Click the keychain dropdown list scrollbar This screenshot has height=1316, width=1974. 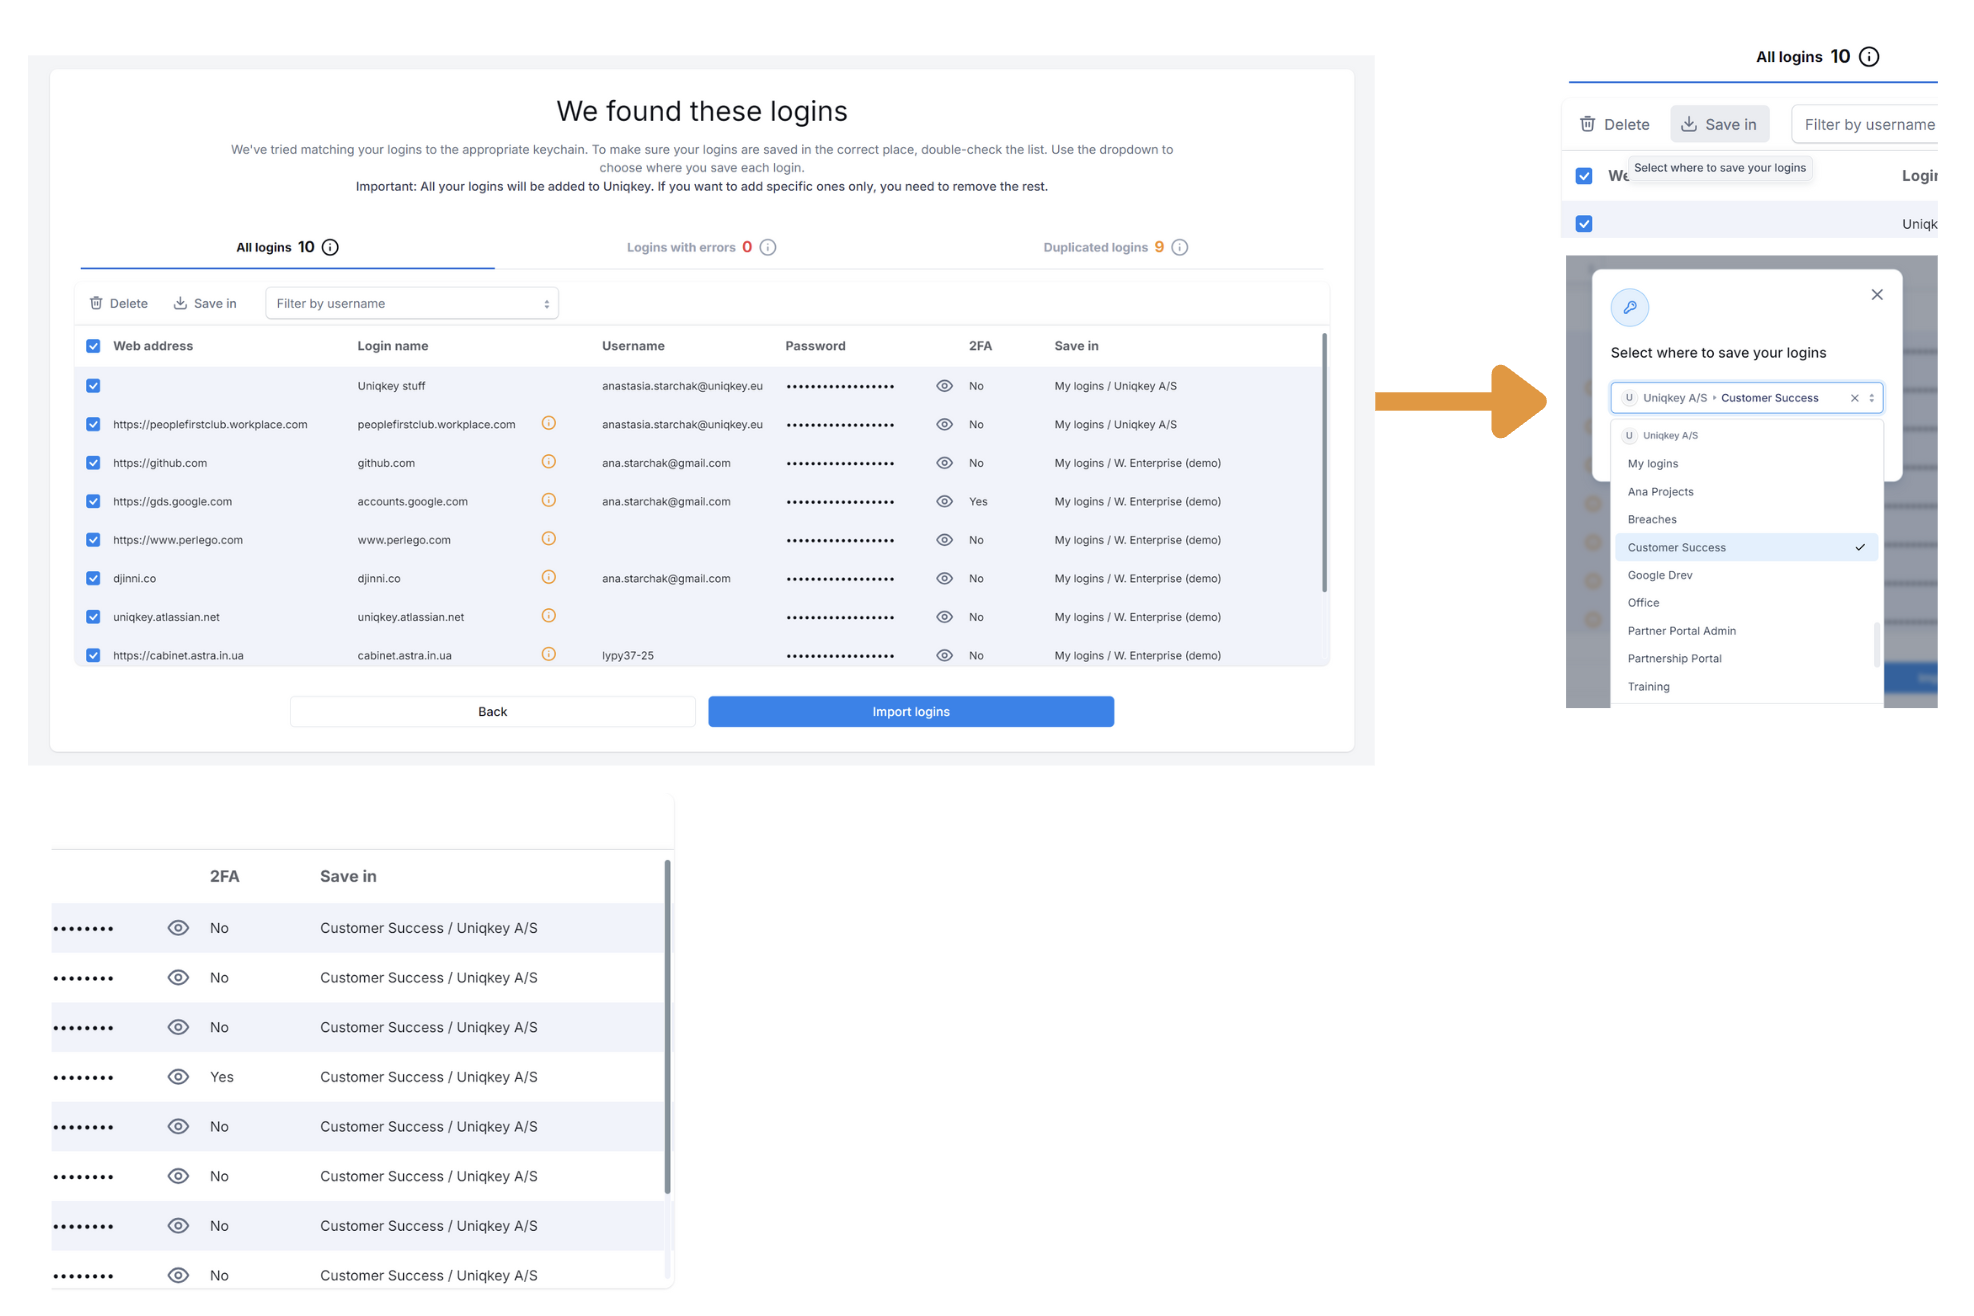(x=1876, y=645)
